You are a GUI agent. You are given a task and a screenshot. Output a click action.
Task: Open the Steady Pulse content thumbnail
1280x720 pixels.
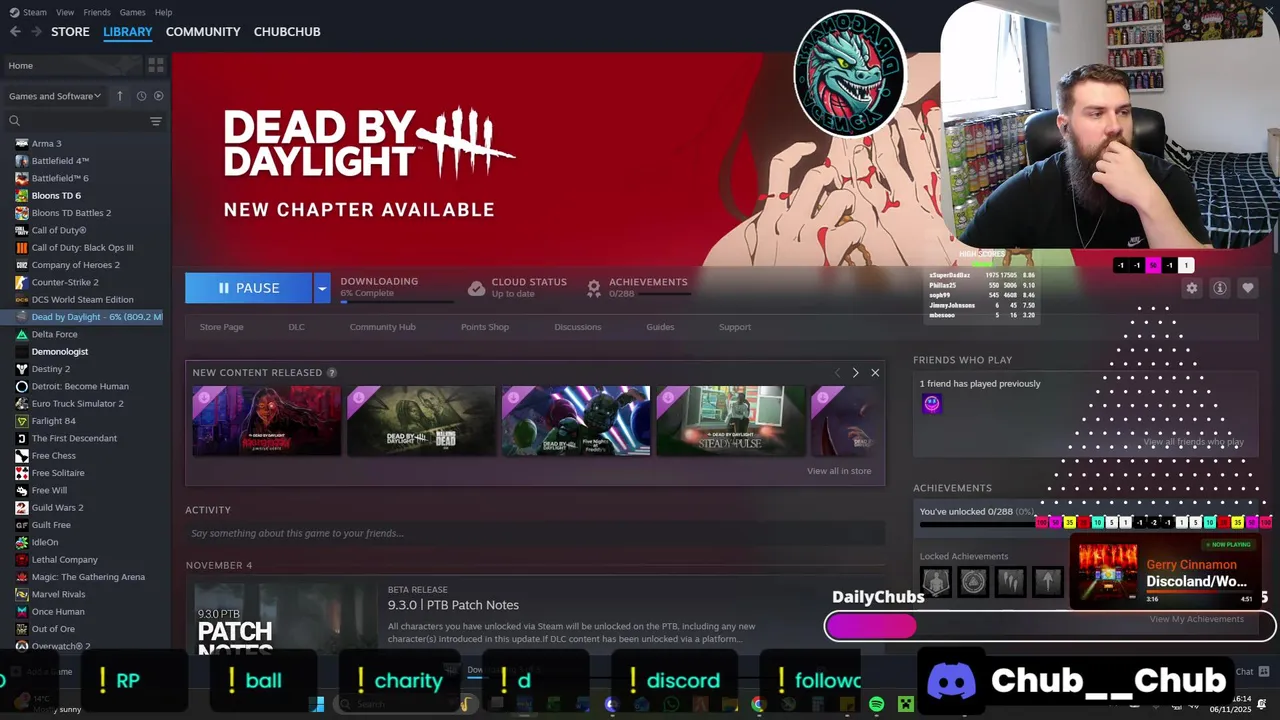click(x=731, y=421)
